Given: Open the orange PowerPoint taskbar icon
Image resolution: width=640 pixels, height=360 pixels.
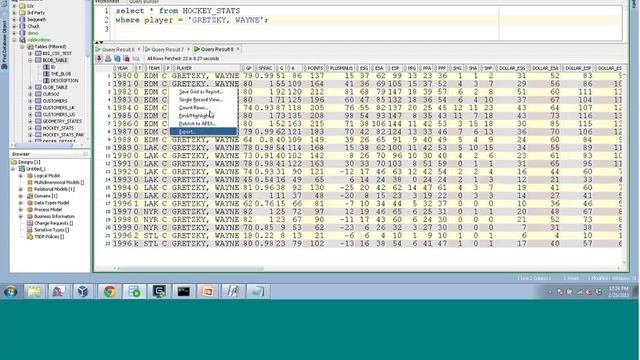Looking at the screenshot, I should click(x=208, y=291).
